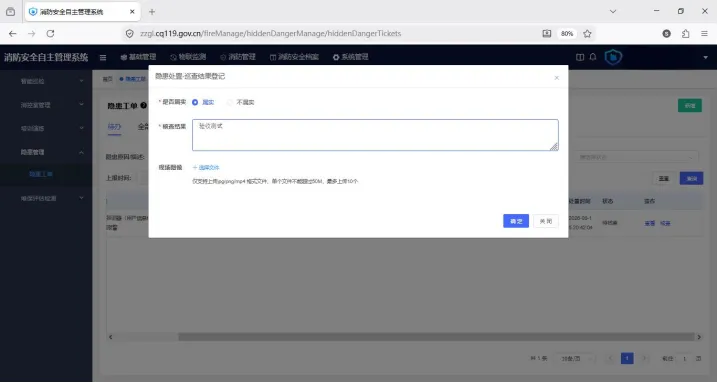
Task: Collapse the 隐患管理 sidebar section
Action: point(46,152)
